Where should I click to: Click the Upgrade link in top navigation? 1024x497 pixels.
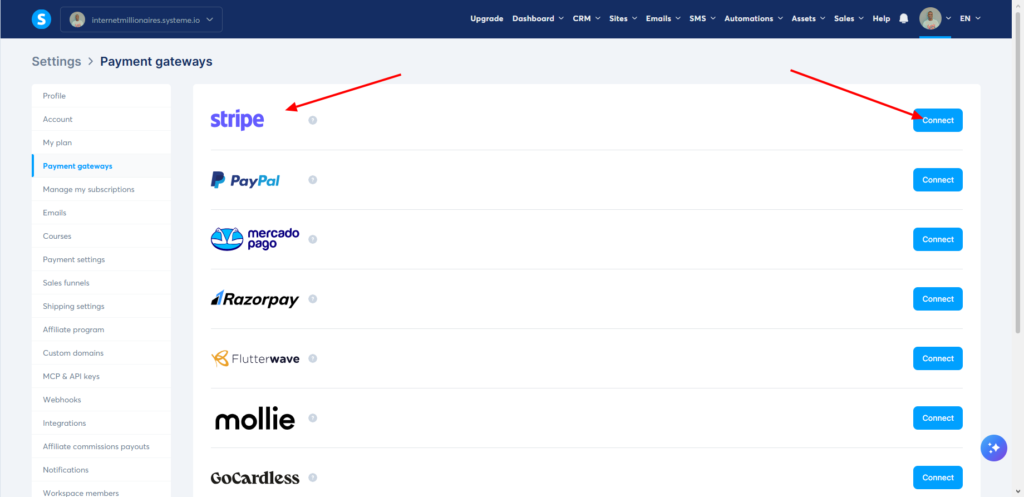[x=487, y=19]
